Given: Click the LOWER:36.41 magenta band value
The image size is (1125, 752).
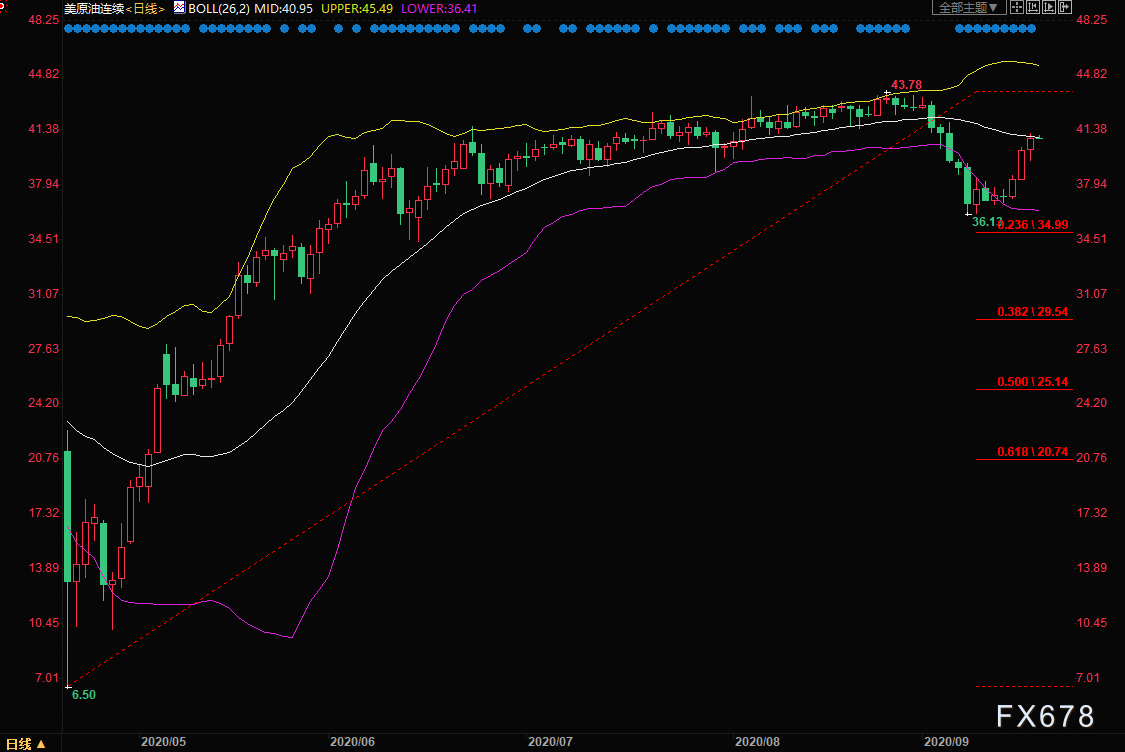Looking at the screenshot, I should 439,9.
